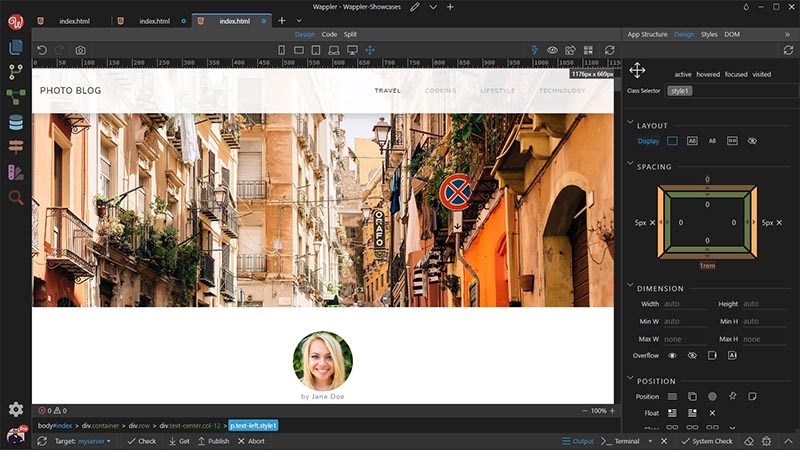Toggle the preview eye in toolbar

[552, 50]
